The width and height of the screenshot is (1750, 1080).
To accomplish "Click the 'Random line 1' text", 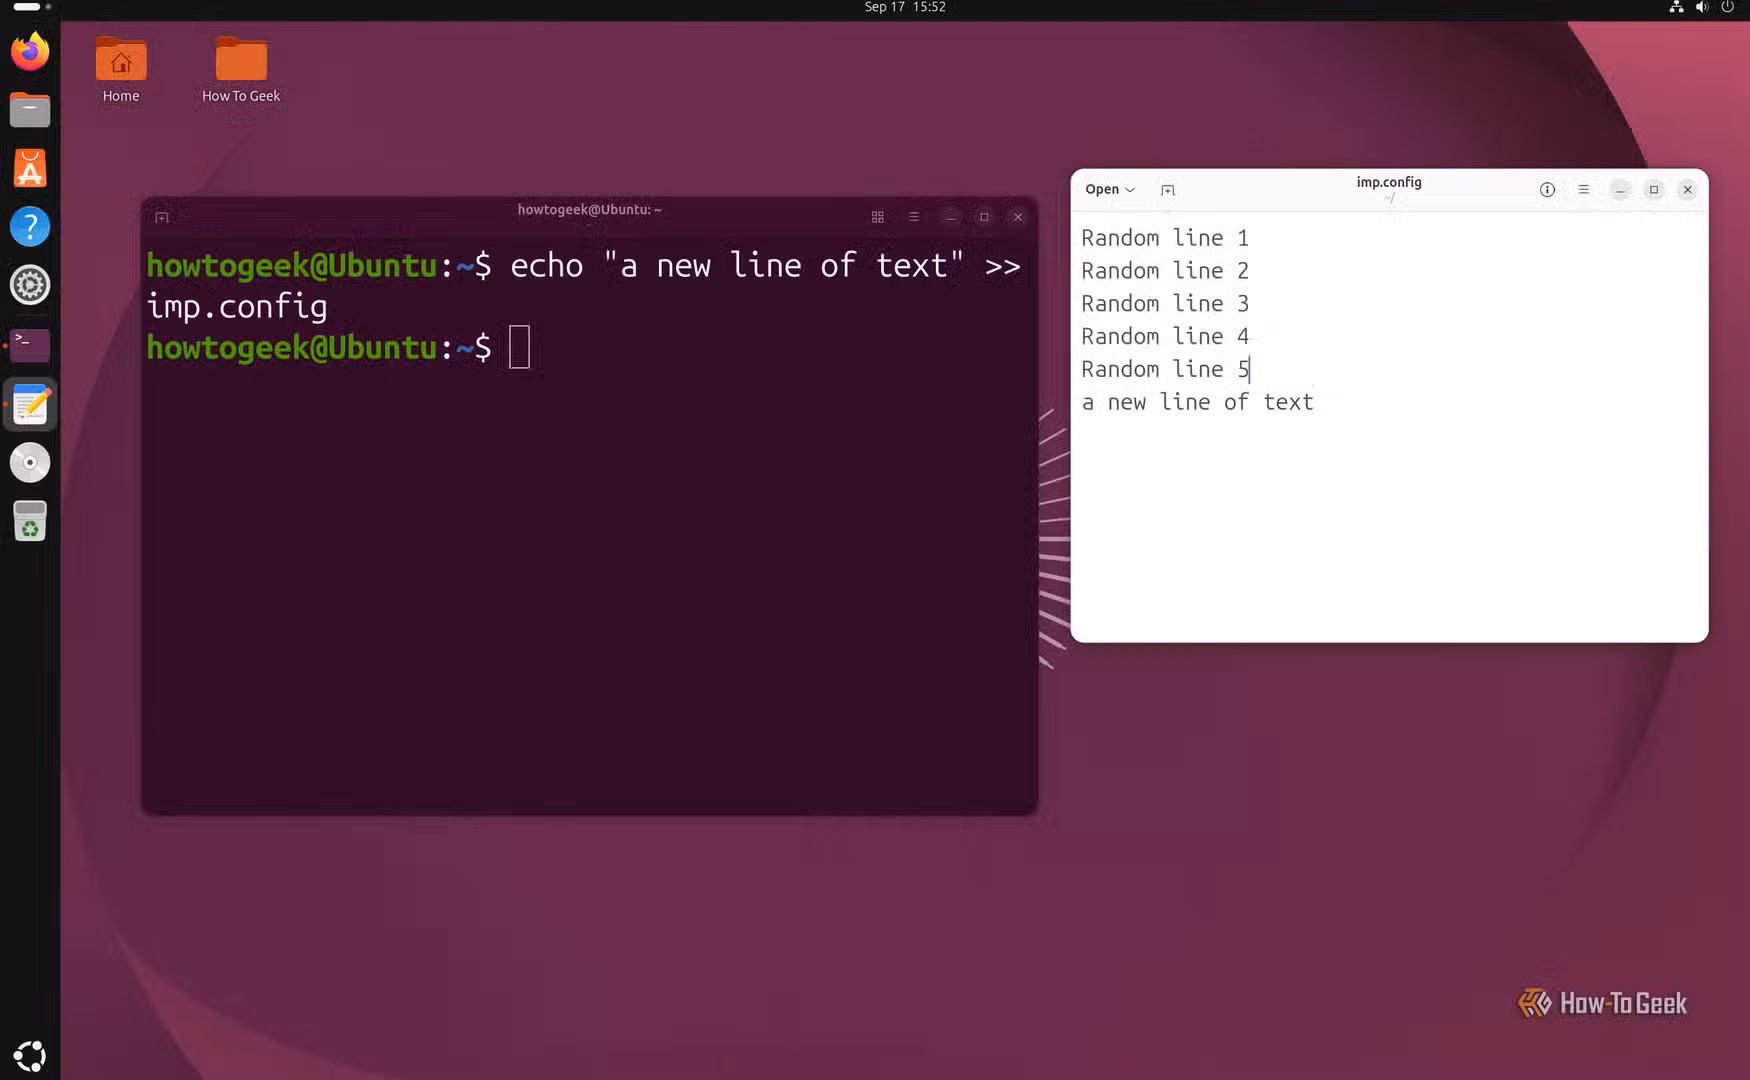I will pyautogui.click(x=1165, y=238).
